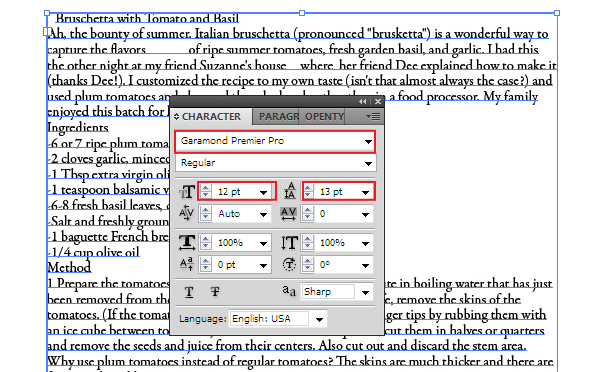600x372 pixels.
Task: Open the tracking value dropdown
Action: pyautogui.click(x=365, y=214)
